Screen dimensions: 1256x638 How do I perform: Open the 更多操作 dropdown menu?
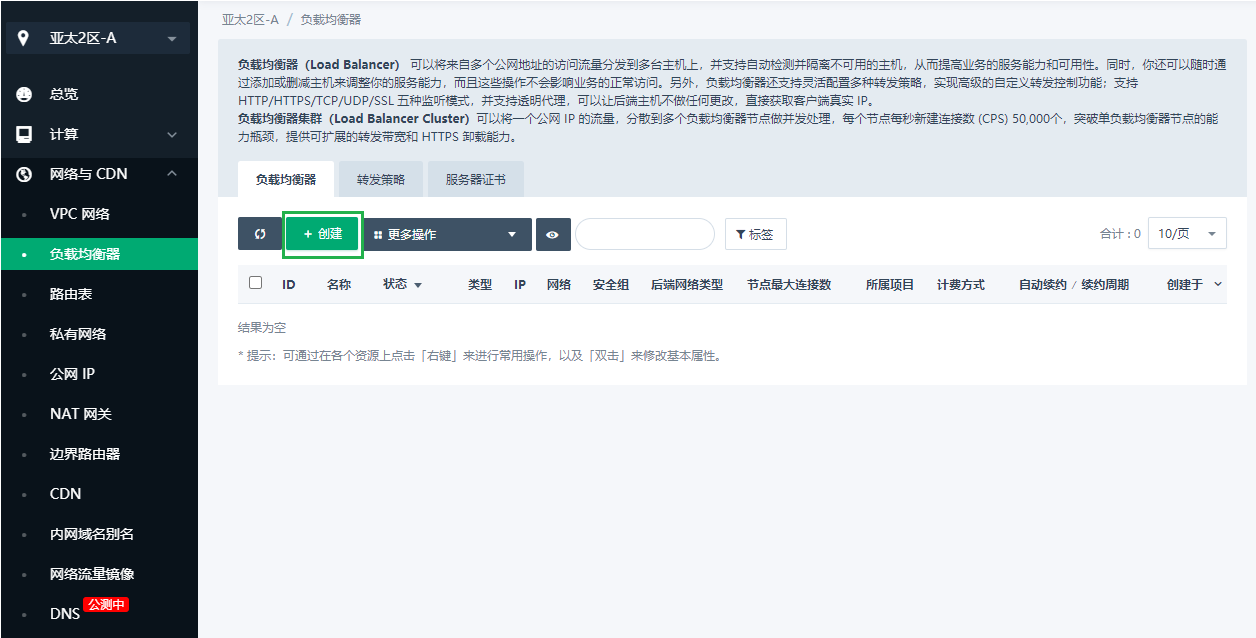446,234
